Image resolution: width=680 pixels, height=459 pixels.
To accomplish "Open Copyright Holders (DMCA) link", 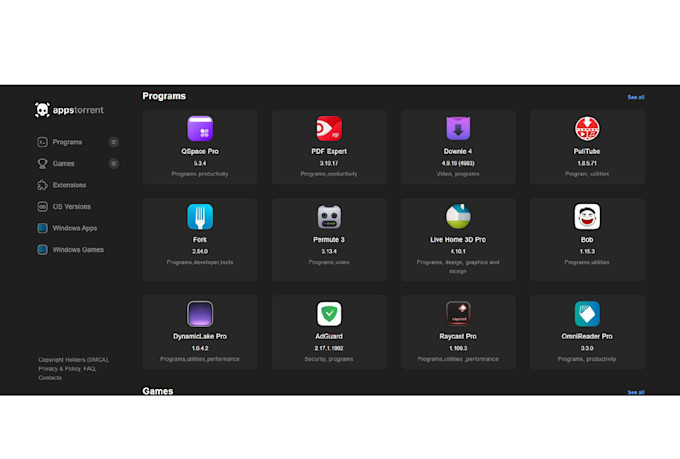I will [x=73, y=360].
